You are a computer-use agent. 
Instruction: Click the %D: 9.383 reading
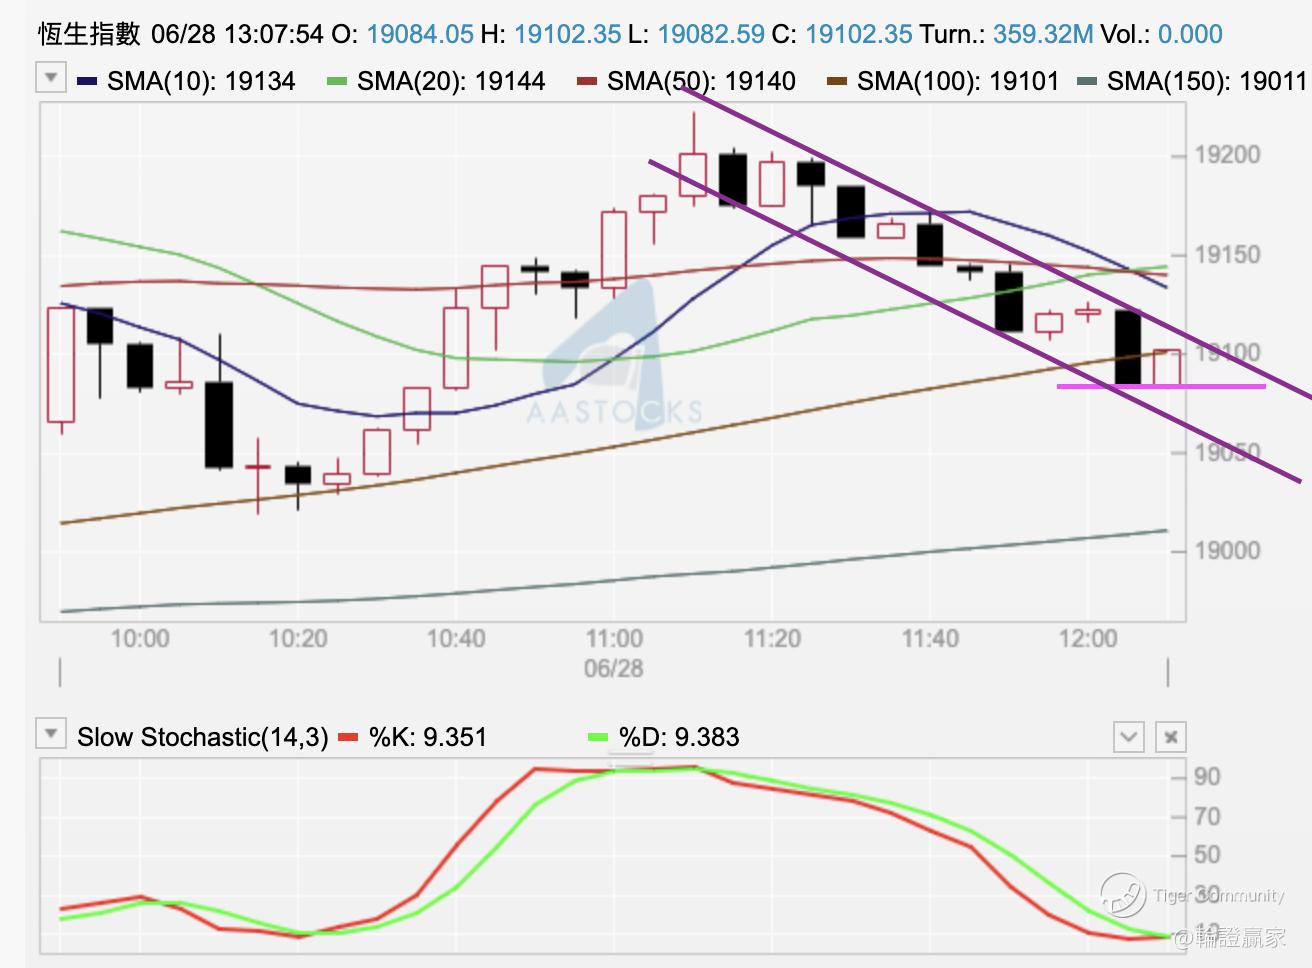[x=679, y=738]
